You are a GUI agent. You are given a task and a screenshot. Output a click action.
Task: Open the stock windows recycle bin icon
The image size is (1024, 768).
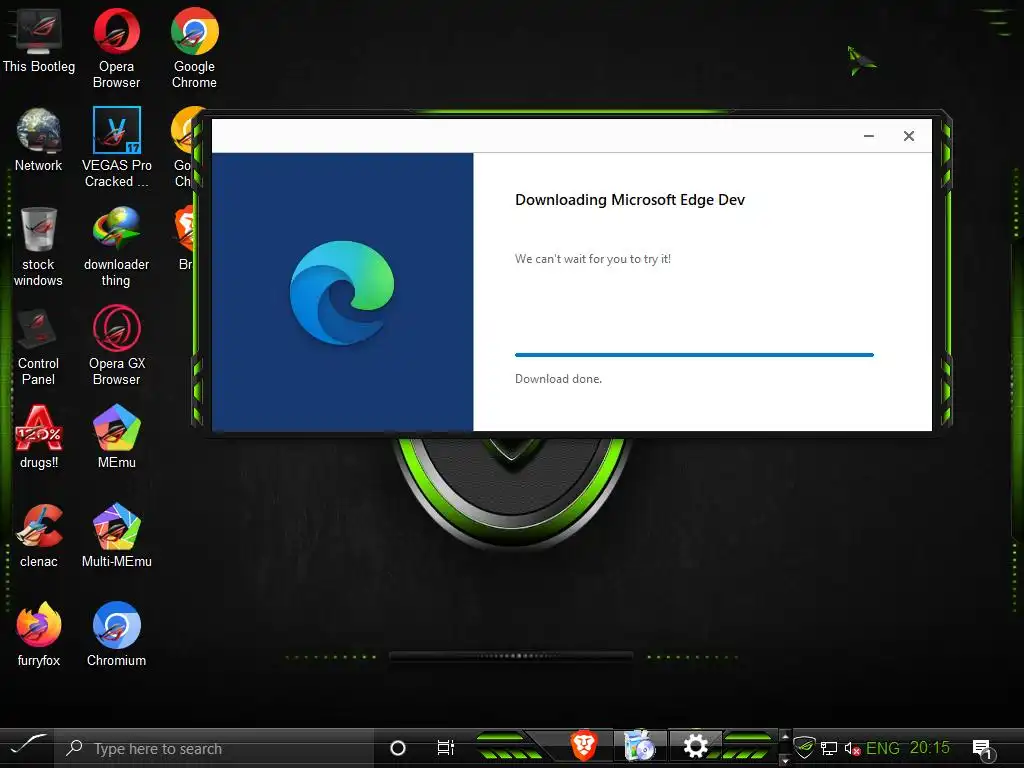pyautogui.click(x=39, y=246)
